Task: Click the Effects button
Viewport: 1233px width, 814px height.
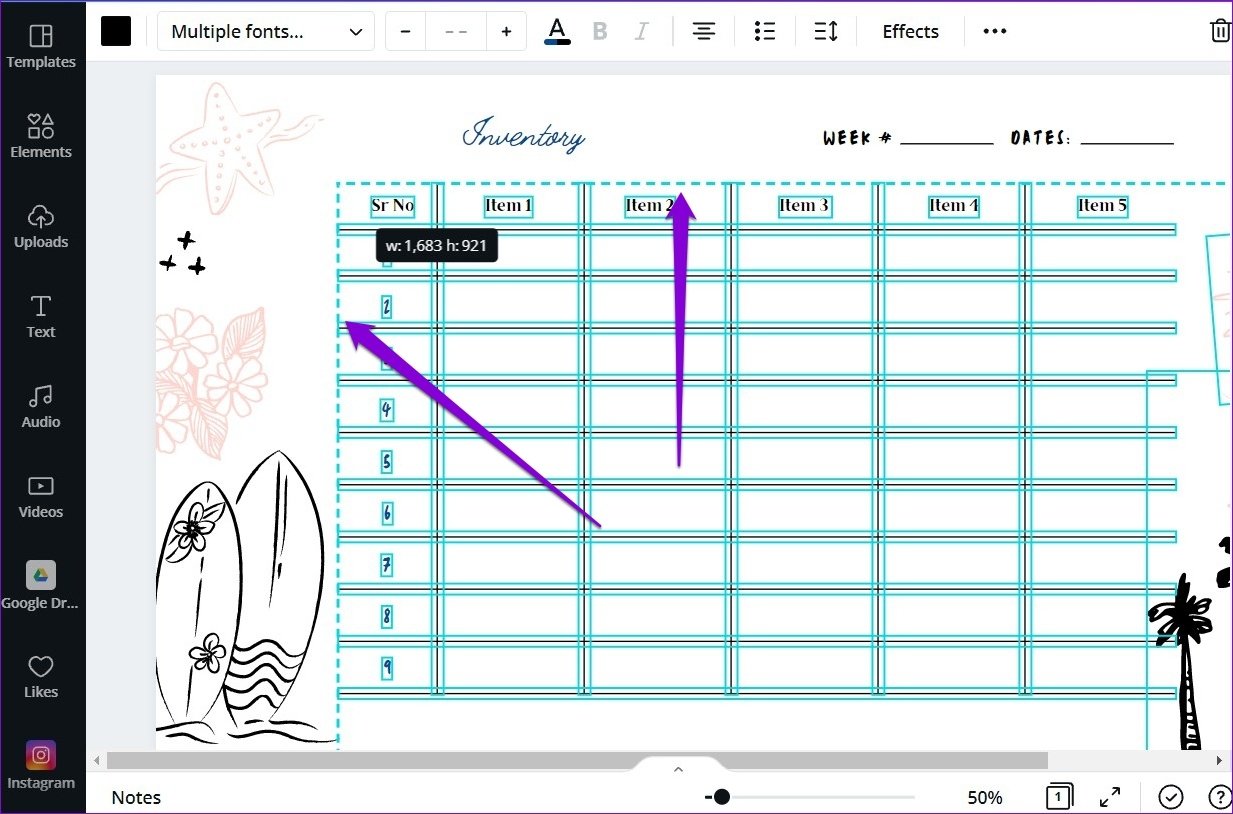Action: pos(910,32)
